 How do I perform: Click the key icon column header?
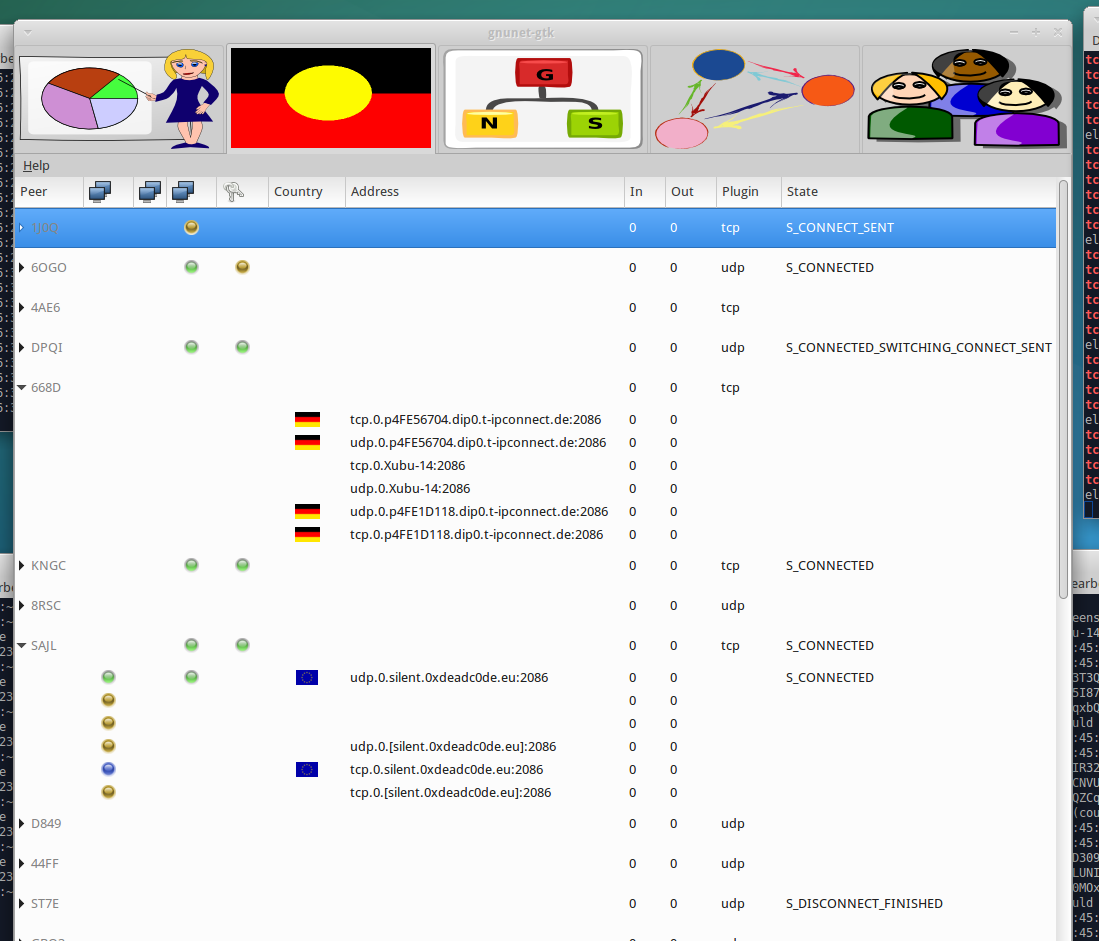click(233, 192)
